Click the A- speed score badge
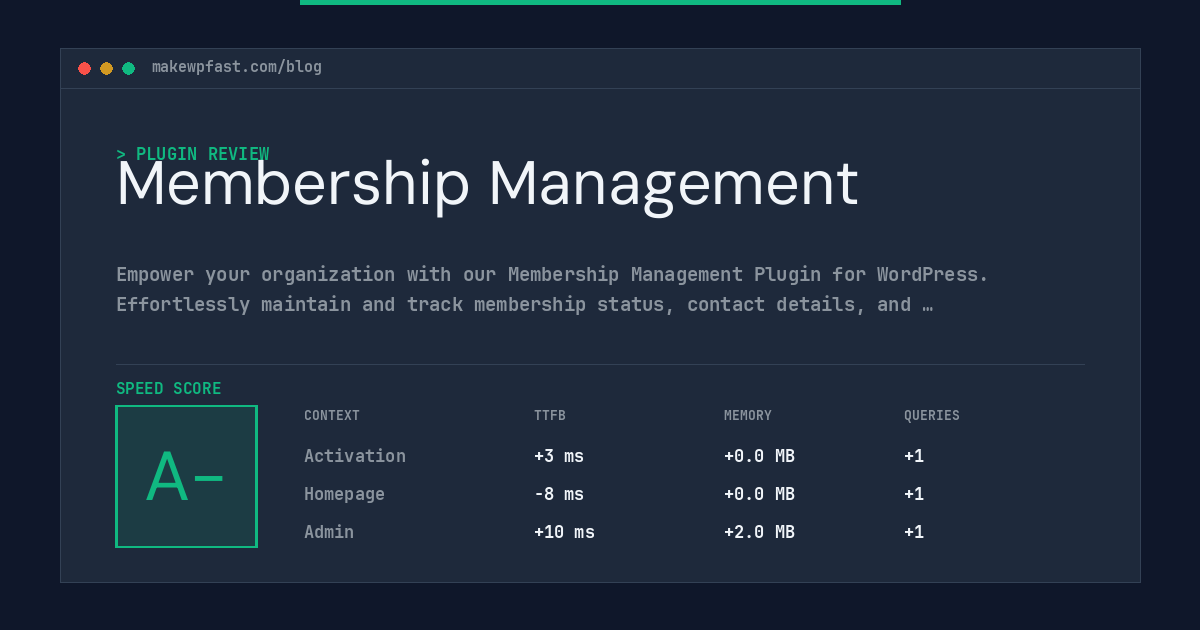1200x630 pixels. [186, 476]
